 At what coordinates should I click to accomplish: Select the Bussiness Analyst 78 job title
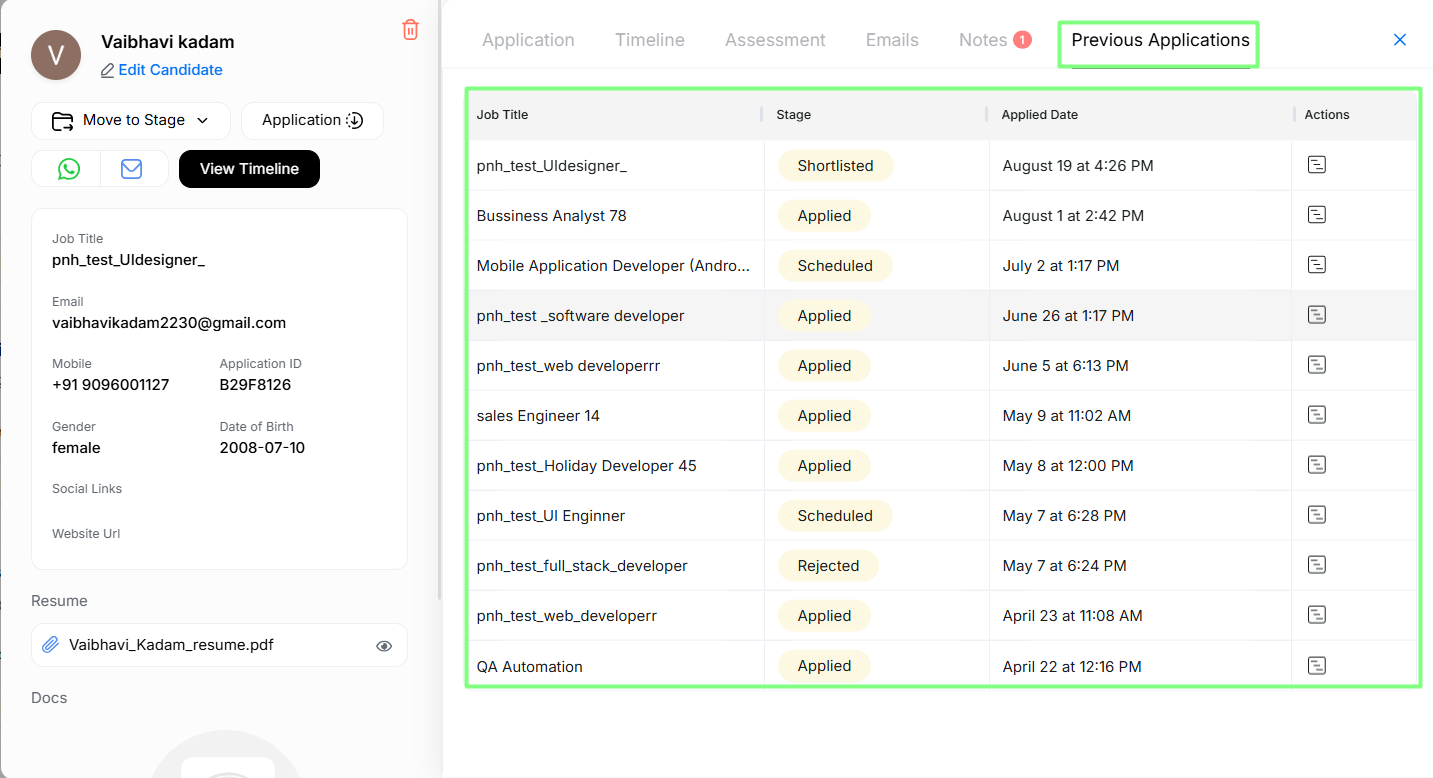coord(552,216)
